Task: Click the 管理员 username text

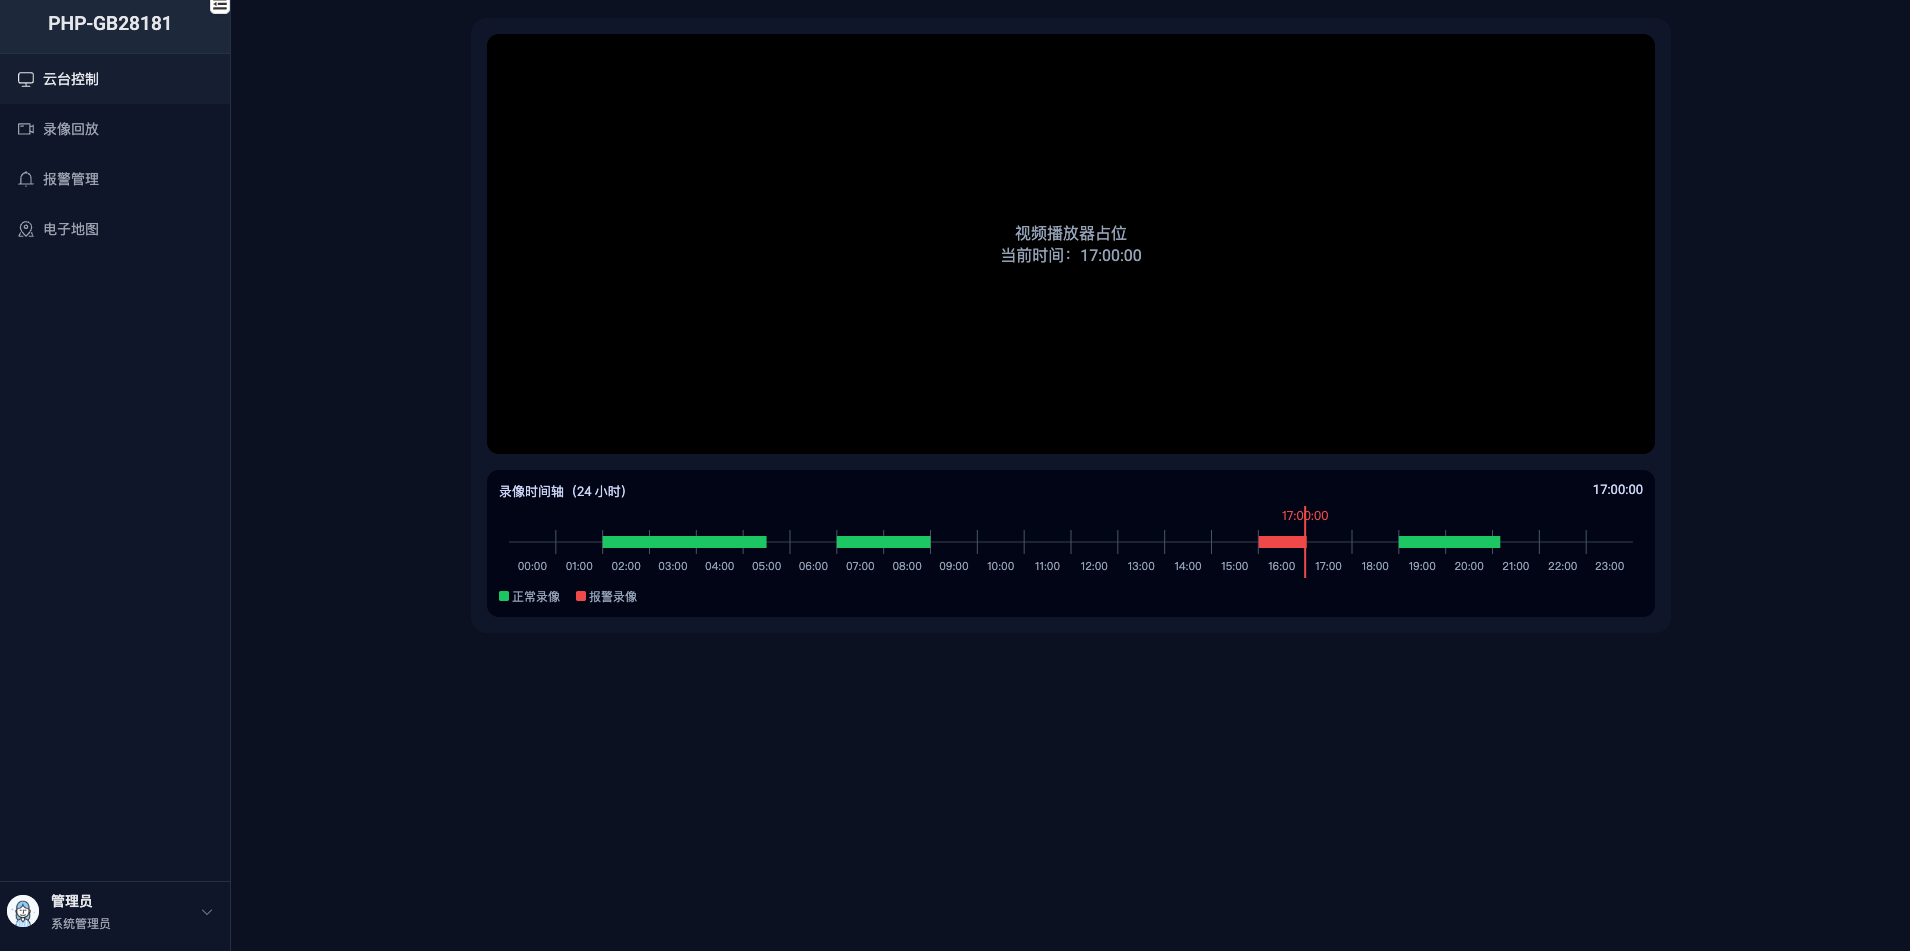Action: click(x=72, y=900)
